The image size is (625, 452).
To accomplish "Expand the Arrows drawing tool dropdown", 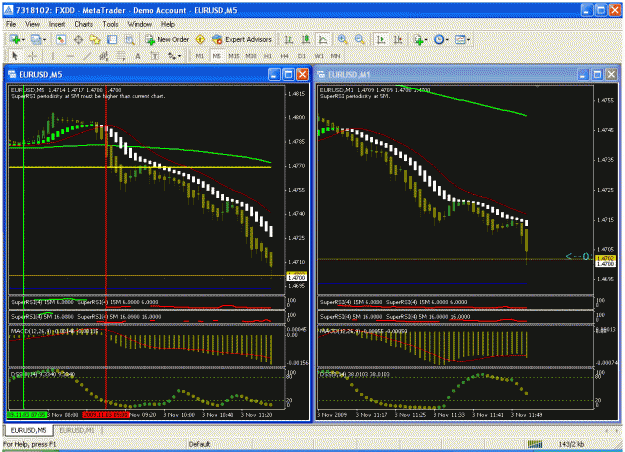I will pyautogui.click(x=179, y=56).
